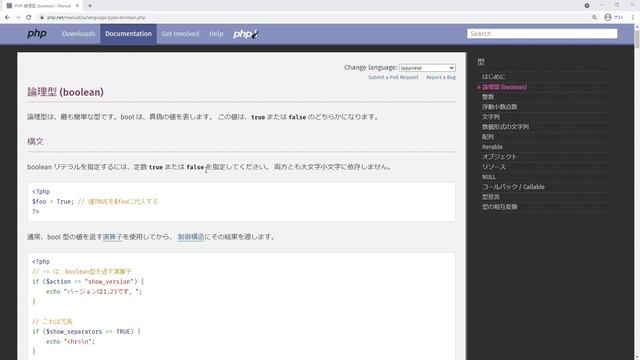
Task: Open 型の相互変換 in the sidebar
Action: pyautogui.click(x=499, y=207)
